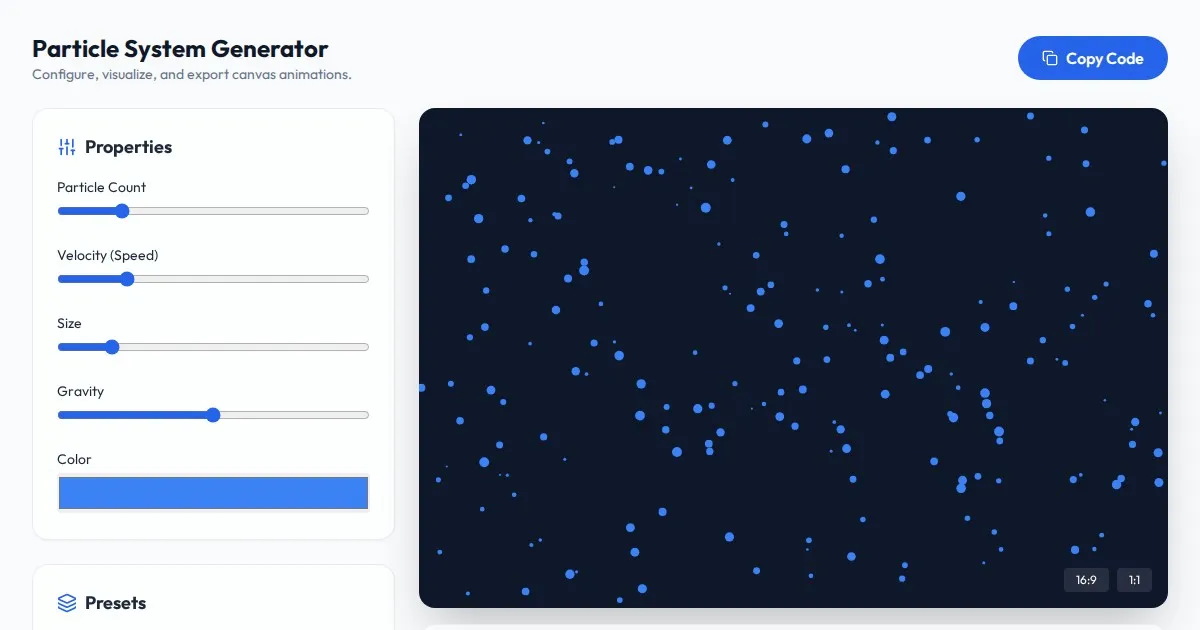Click the subtitle text below the title

(x=191, y=74)
